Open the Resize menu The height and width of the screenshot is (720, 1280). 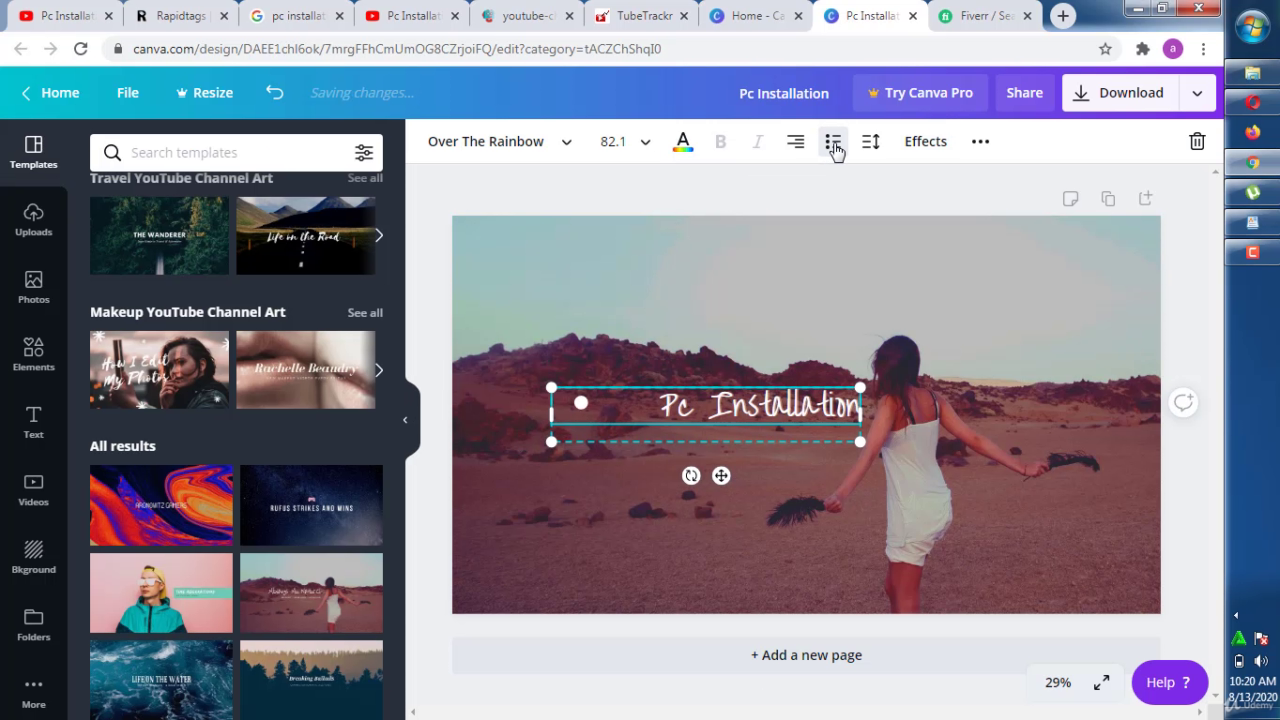(x=204, y=93)
